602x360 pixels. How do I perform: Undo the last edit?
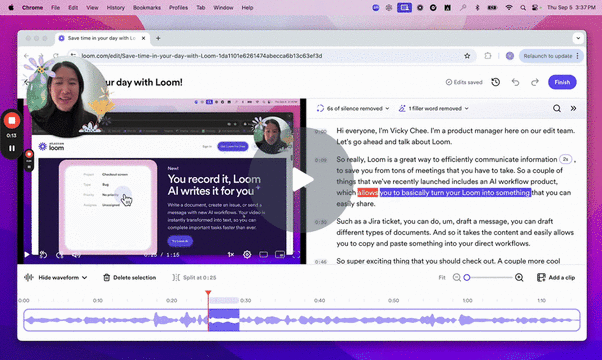515,82
